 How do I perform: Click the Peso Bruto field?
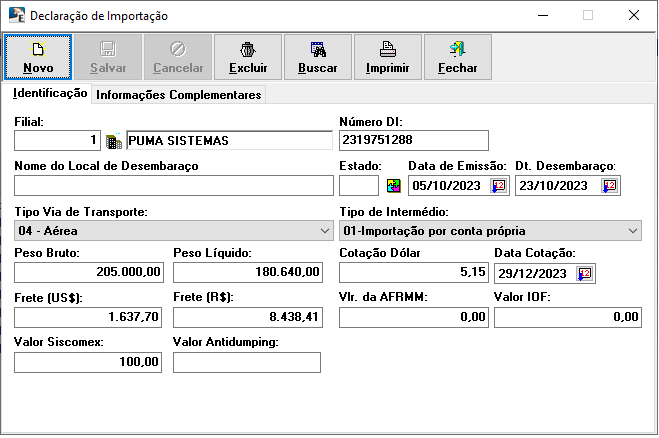[x=88, y=273]
